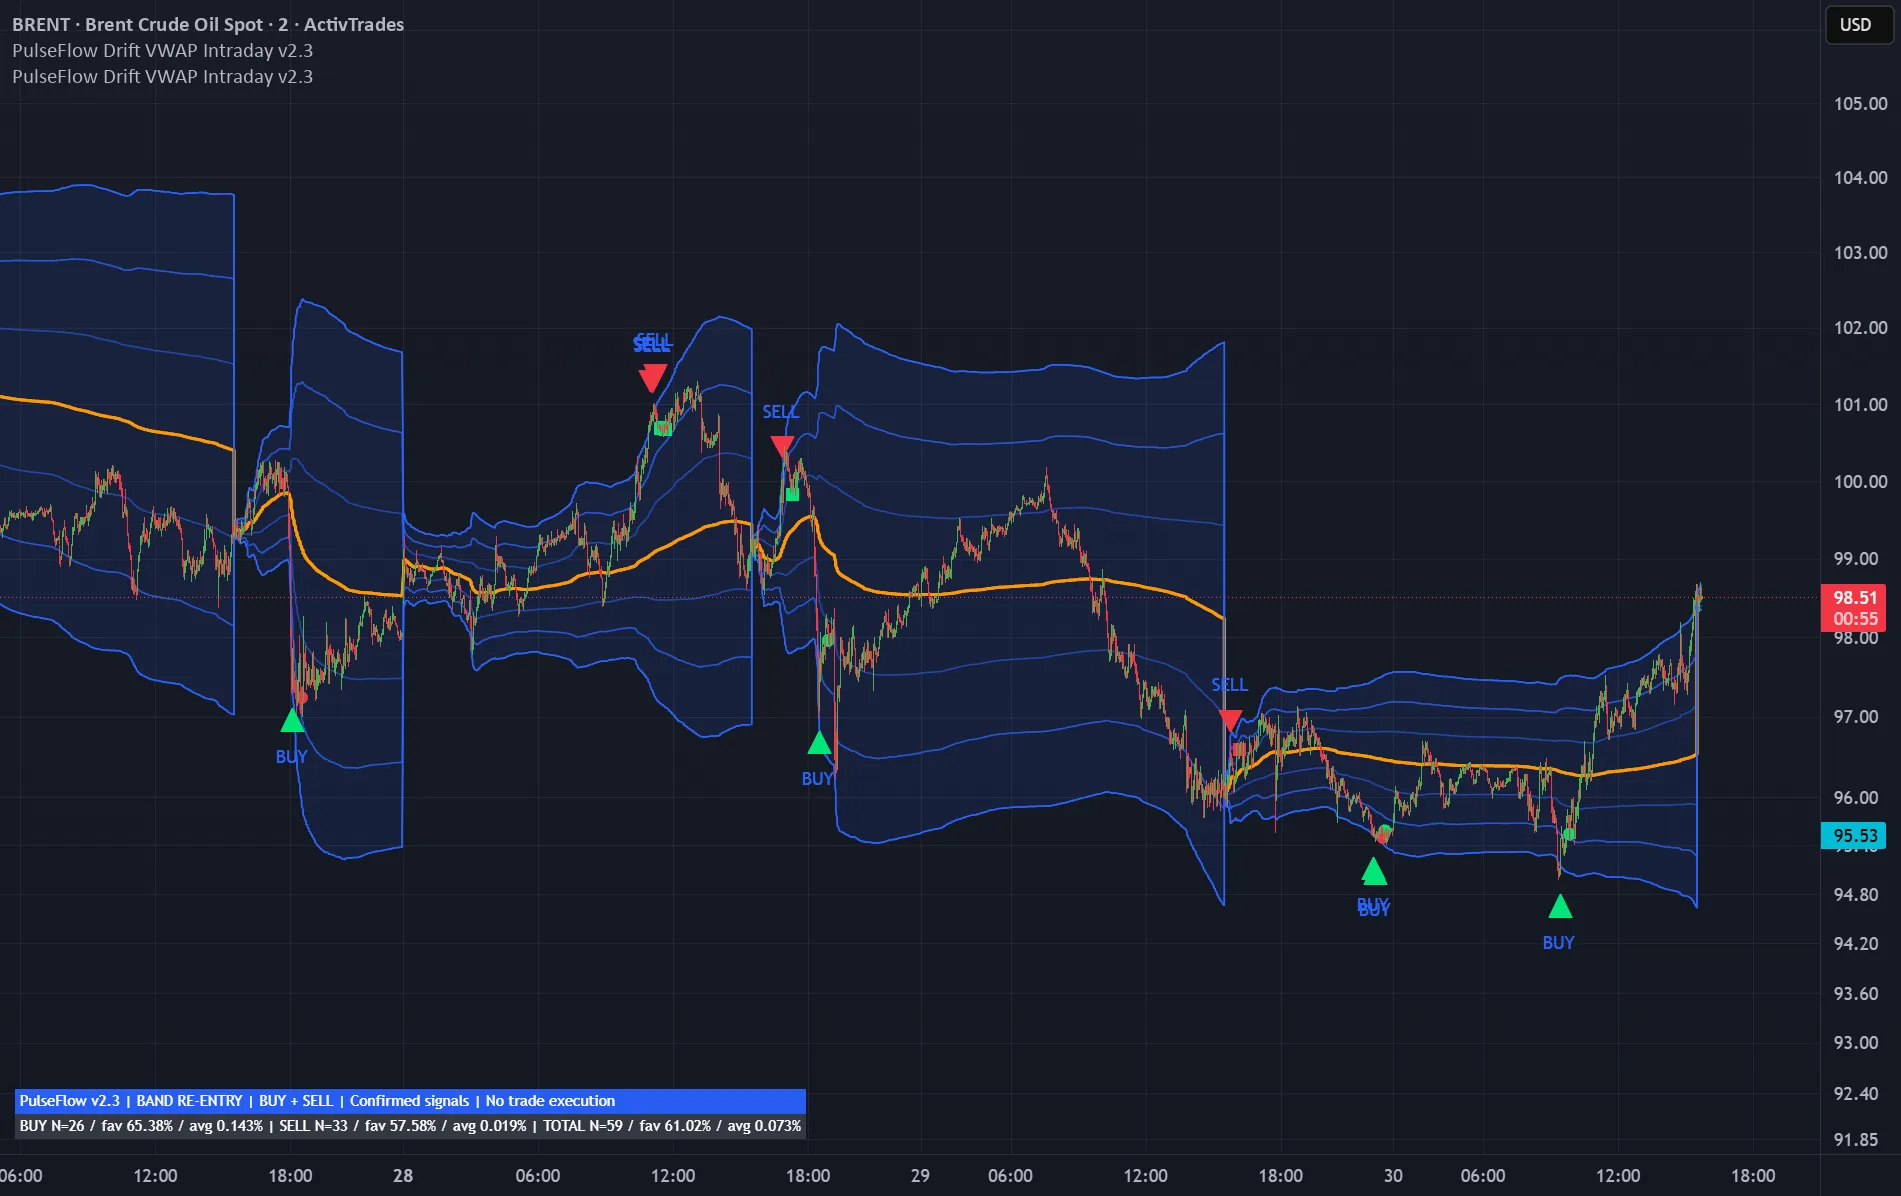Click the date label 30 on time axis
Screen dimensions: 1901x1196
pos(1393,1176)
